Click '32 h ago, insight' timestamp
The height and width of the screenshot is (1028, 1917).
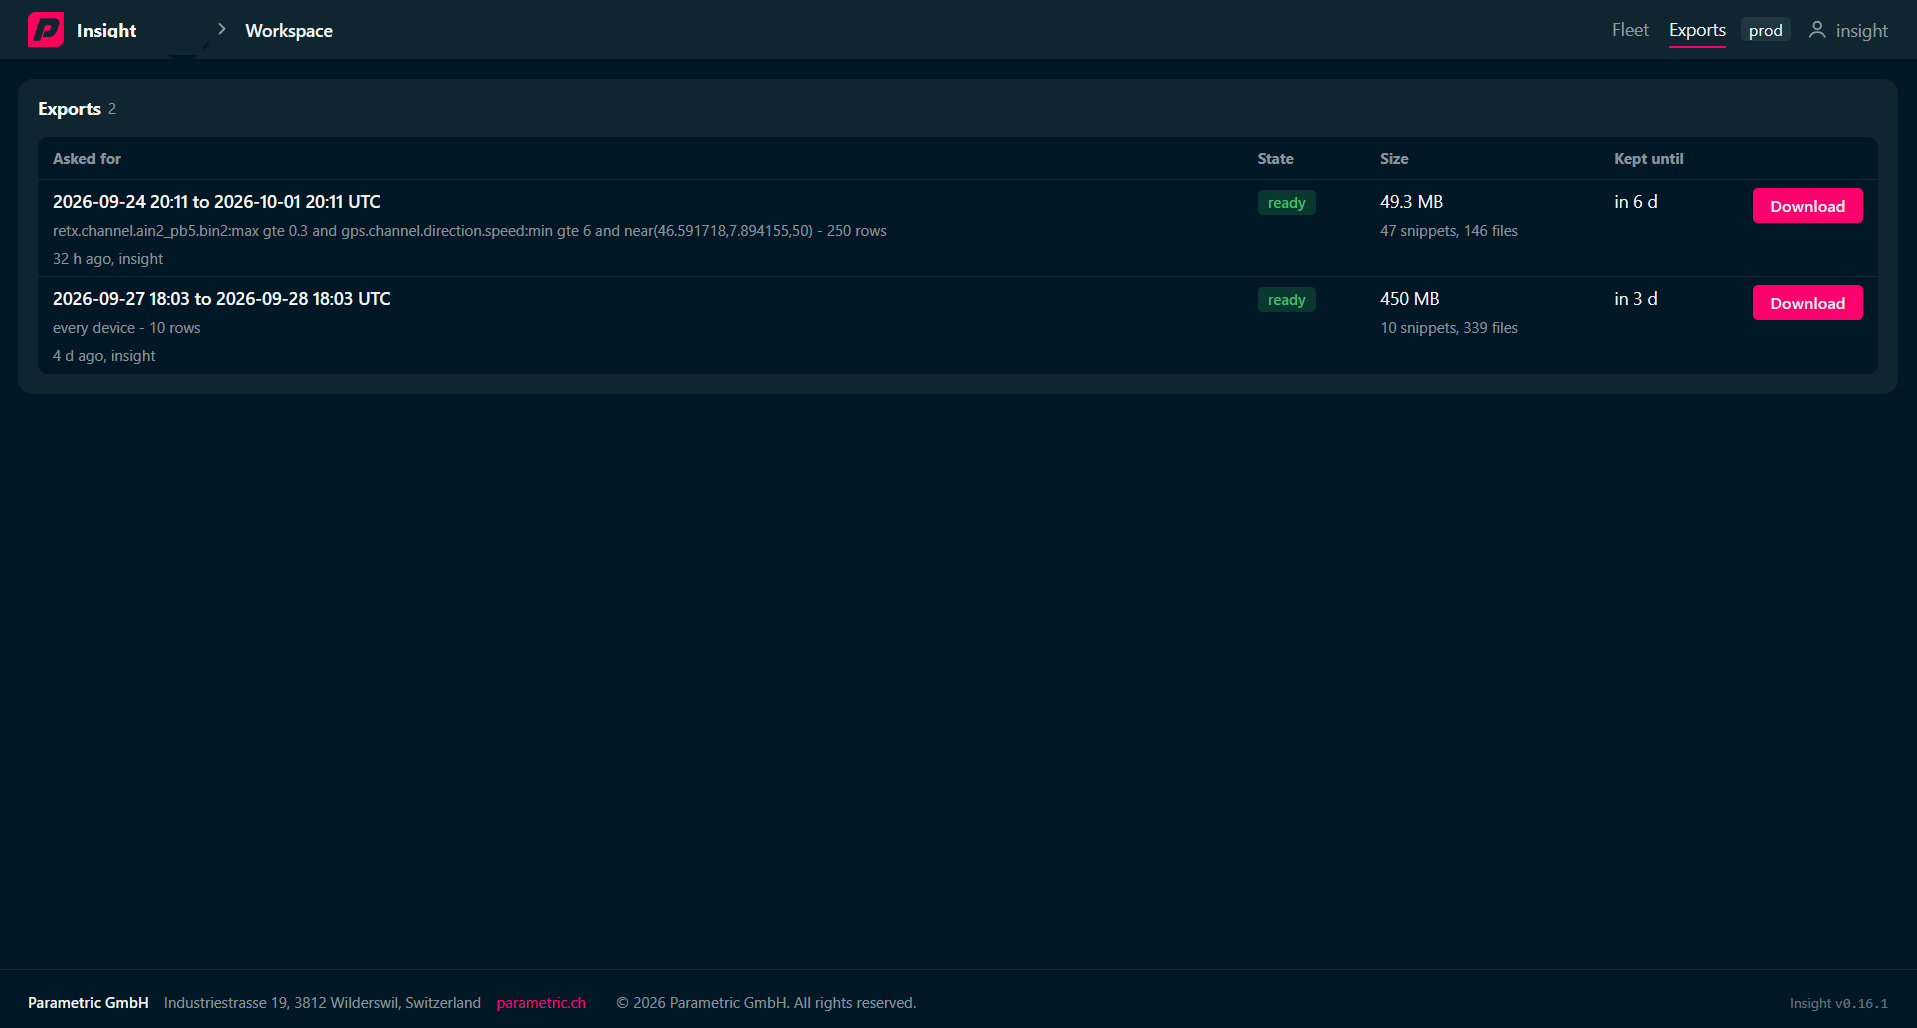(108, 259)
